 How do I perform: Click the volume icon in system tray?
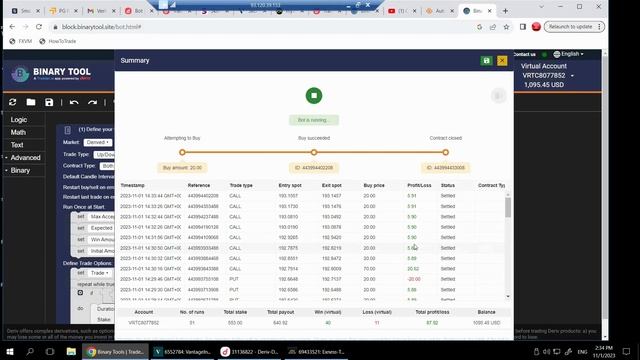(x=547, y=351)
